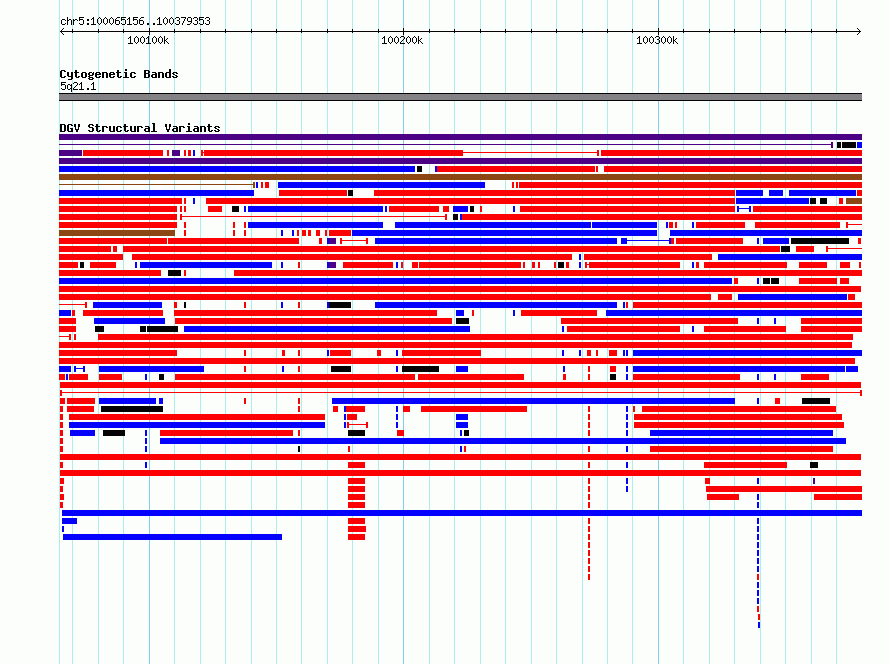The image size is (890, 664).
Task: Click the right arrowhead of the ruler
Action: click(859, 31)
